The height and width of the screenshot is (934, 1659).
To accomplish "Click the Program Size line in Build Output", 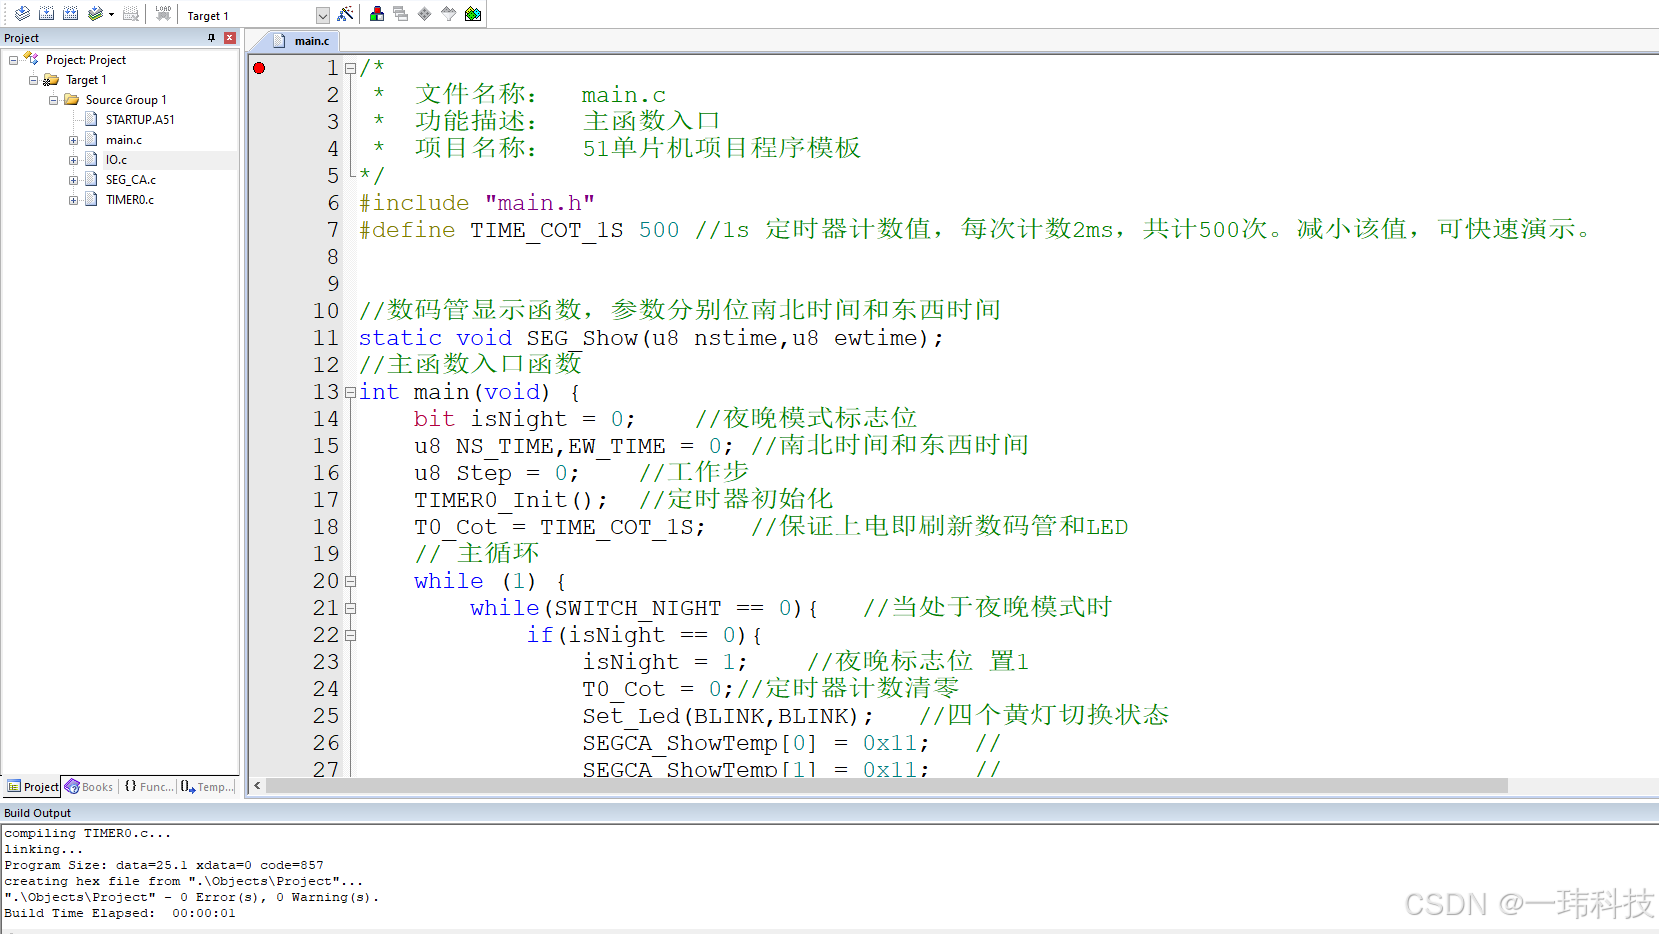I will click(164, 865).
